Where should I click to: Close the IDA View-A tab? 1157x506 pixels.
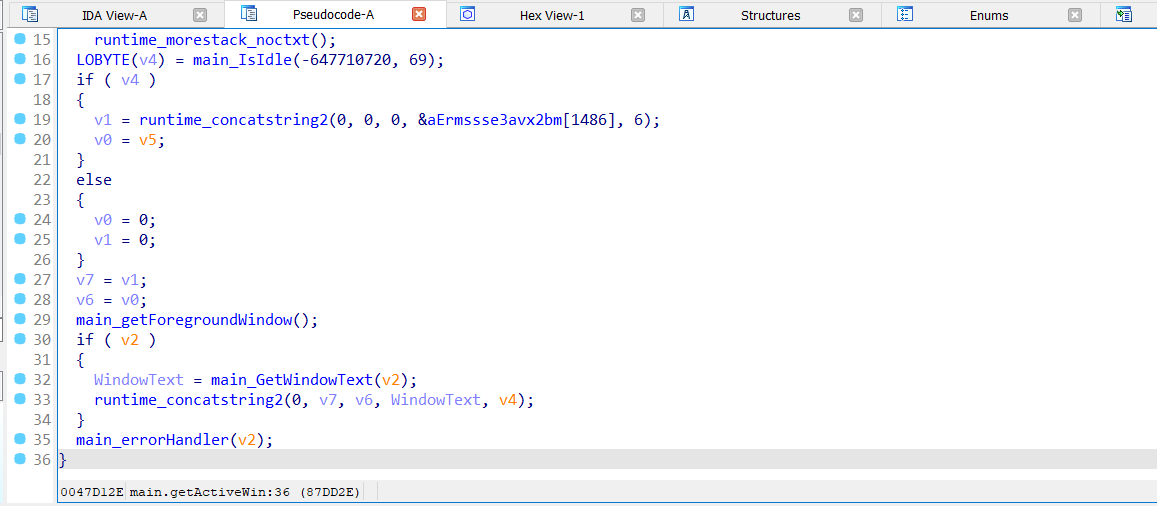click(x=200, y=15)
